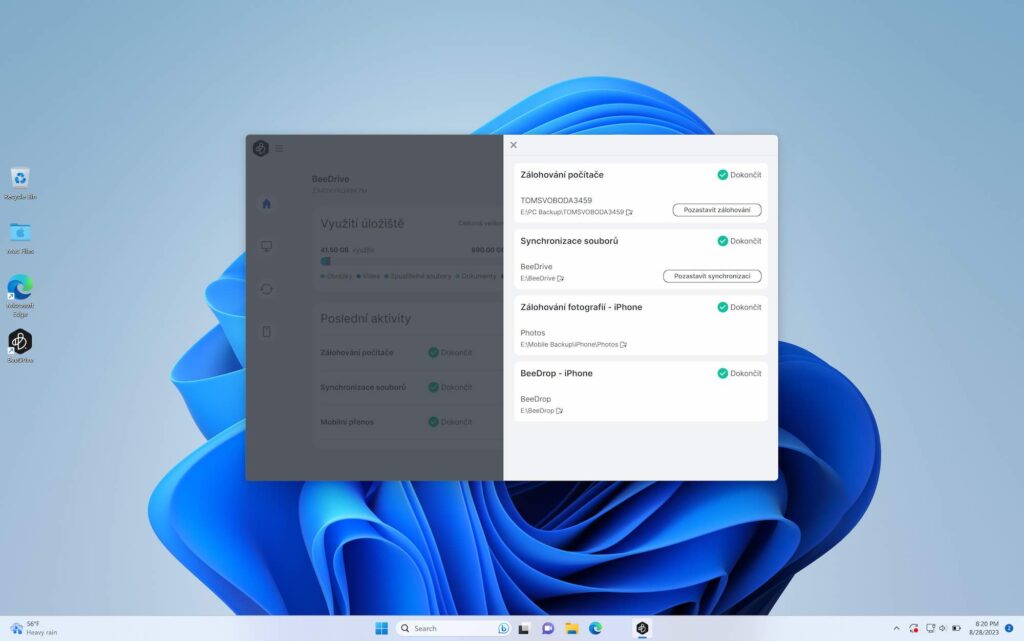Expand hidden system tray icons
Screen dimensions: 1024x641
897,629
